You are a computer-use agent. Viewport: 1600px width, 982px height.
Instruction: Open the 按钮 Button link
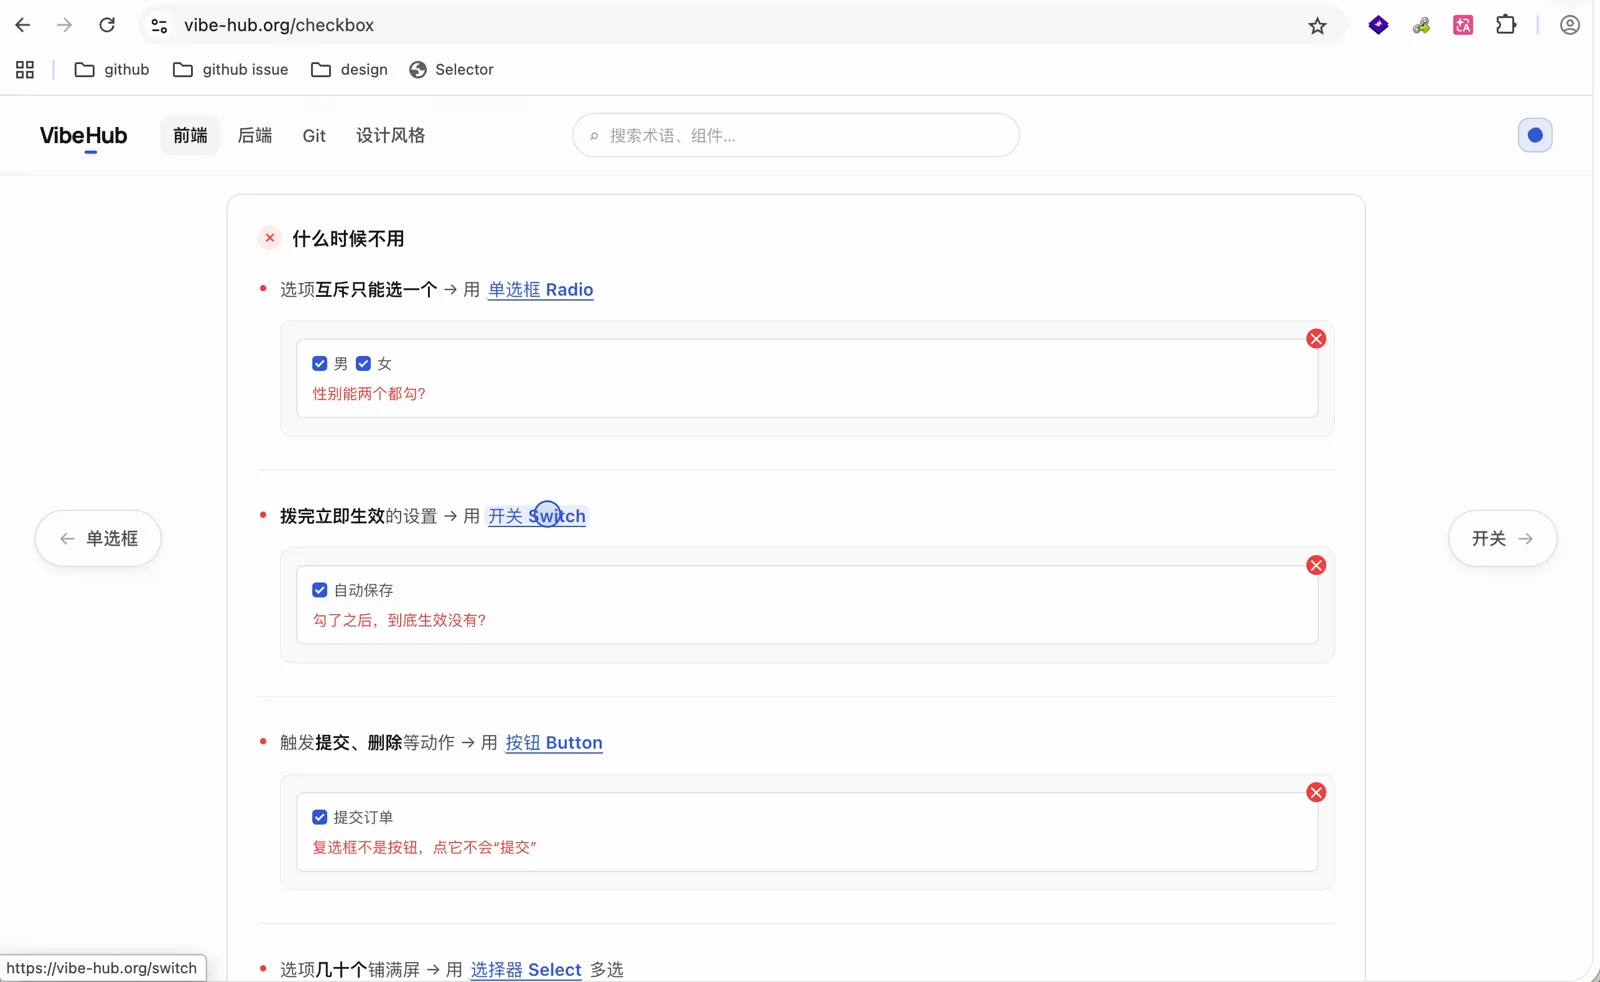click(x=554, y=743)
